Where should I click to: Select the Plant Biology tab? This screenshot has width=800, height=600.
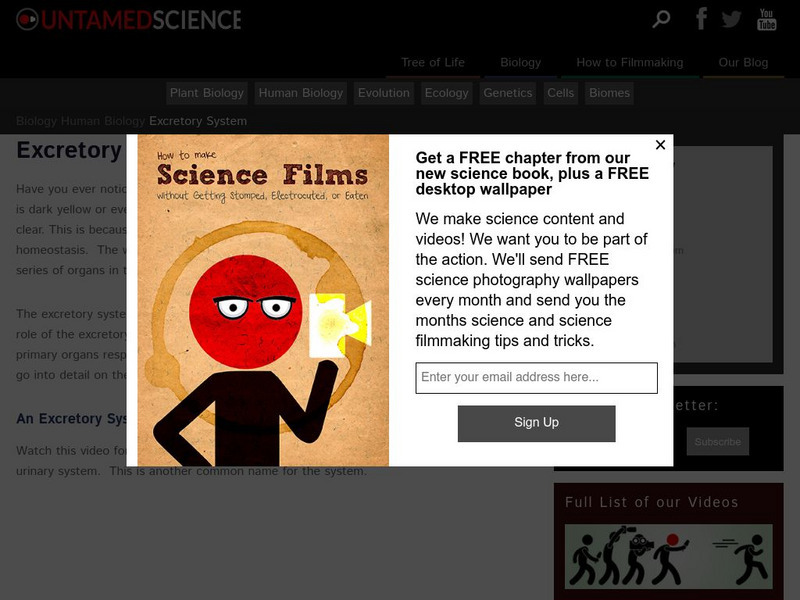pyautogui.click(x=207, y=93)
